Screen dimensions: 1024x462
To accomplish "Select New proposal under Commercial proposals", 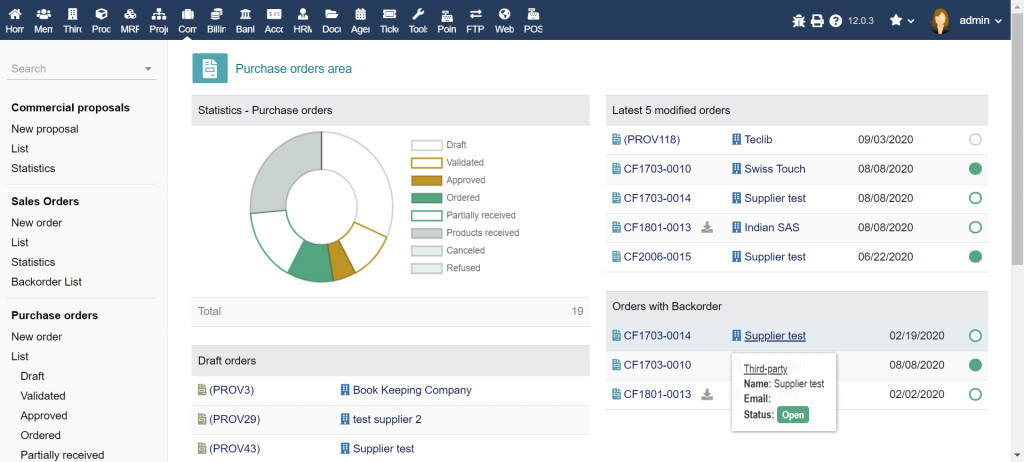I will pyautogui.click(x=45, y=129).
